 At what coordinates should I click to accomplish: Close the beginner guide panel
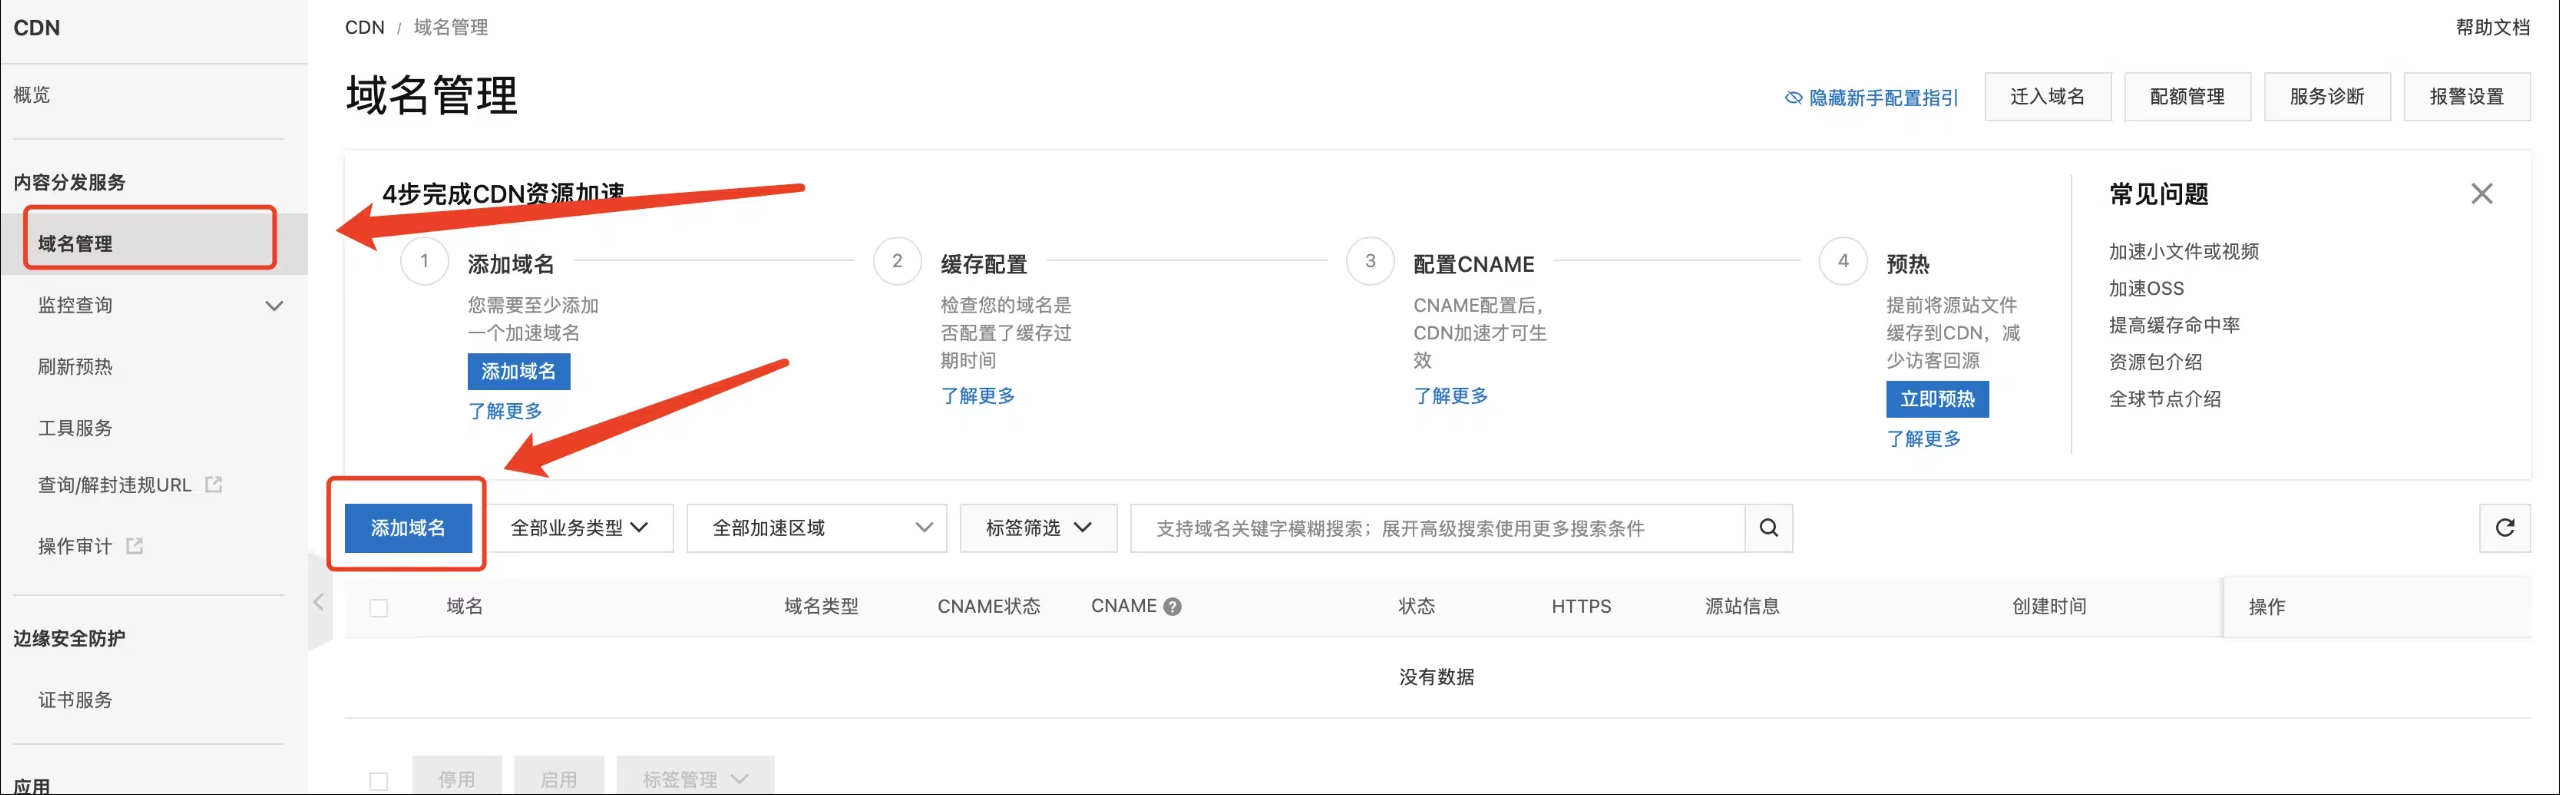(x=2481, y=194)
